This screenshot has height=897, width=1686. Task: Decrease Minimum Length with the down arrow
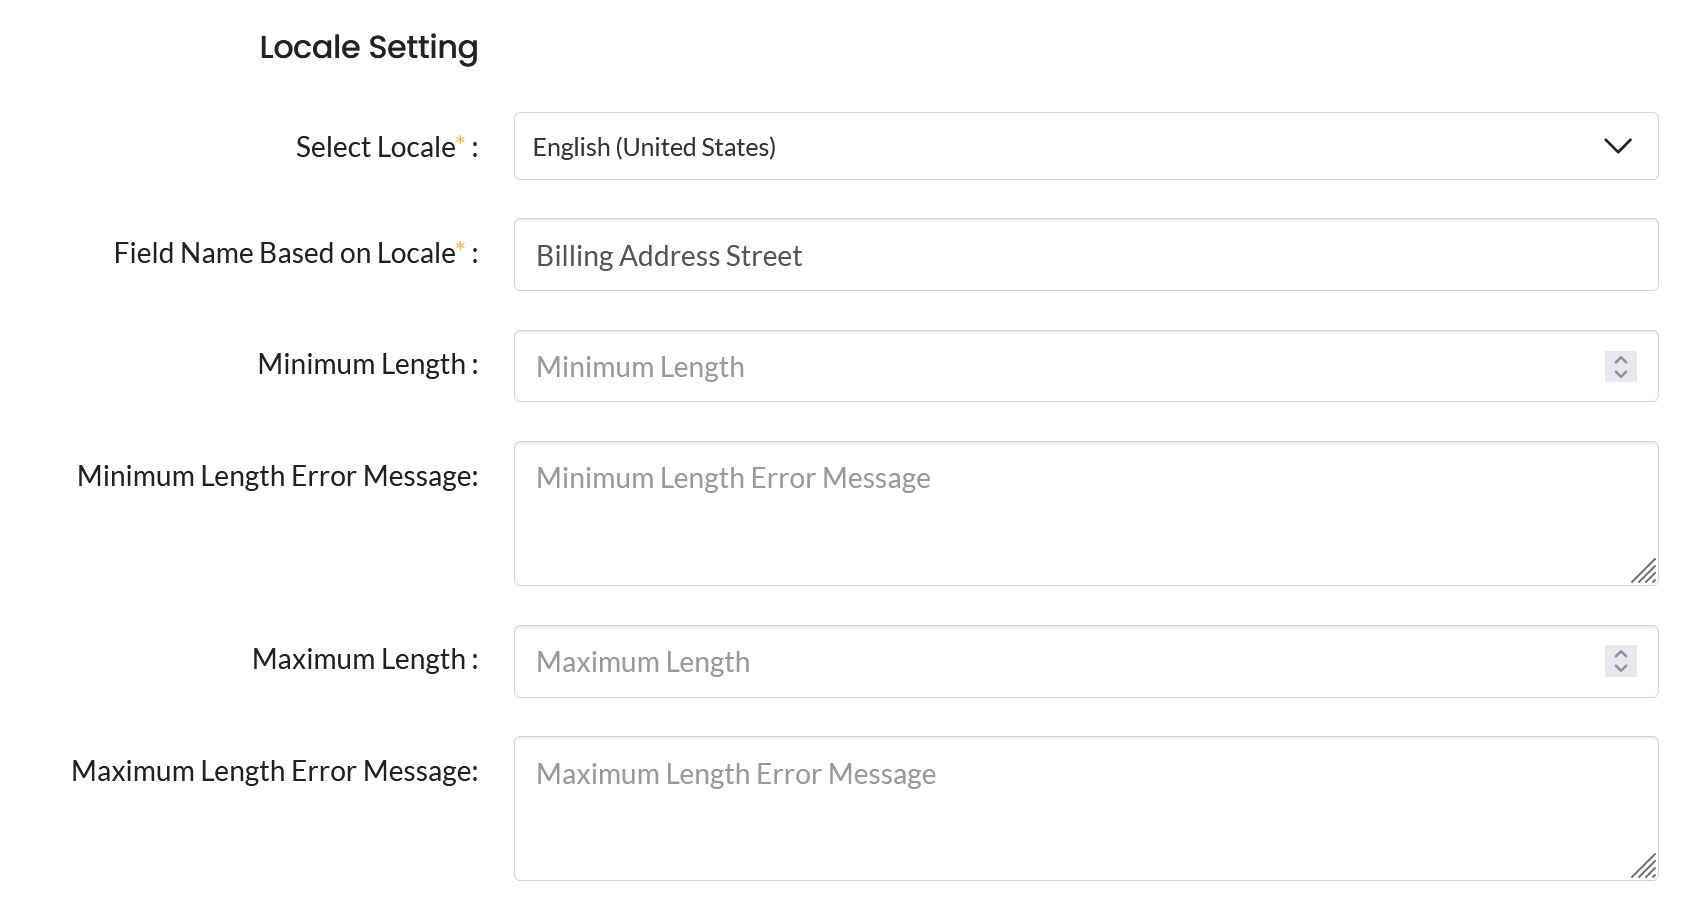1621,374
